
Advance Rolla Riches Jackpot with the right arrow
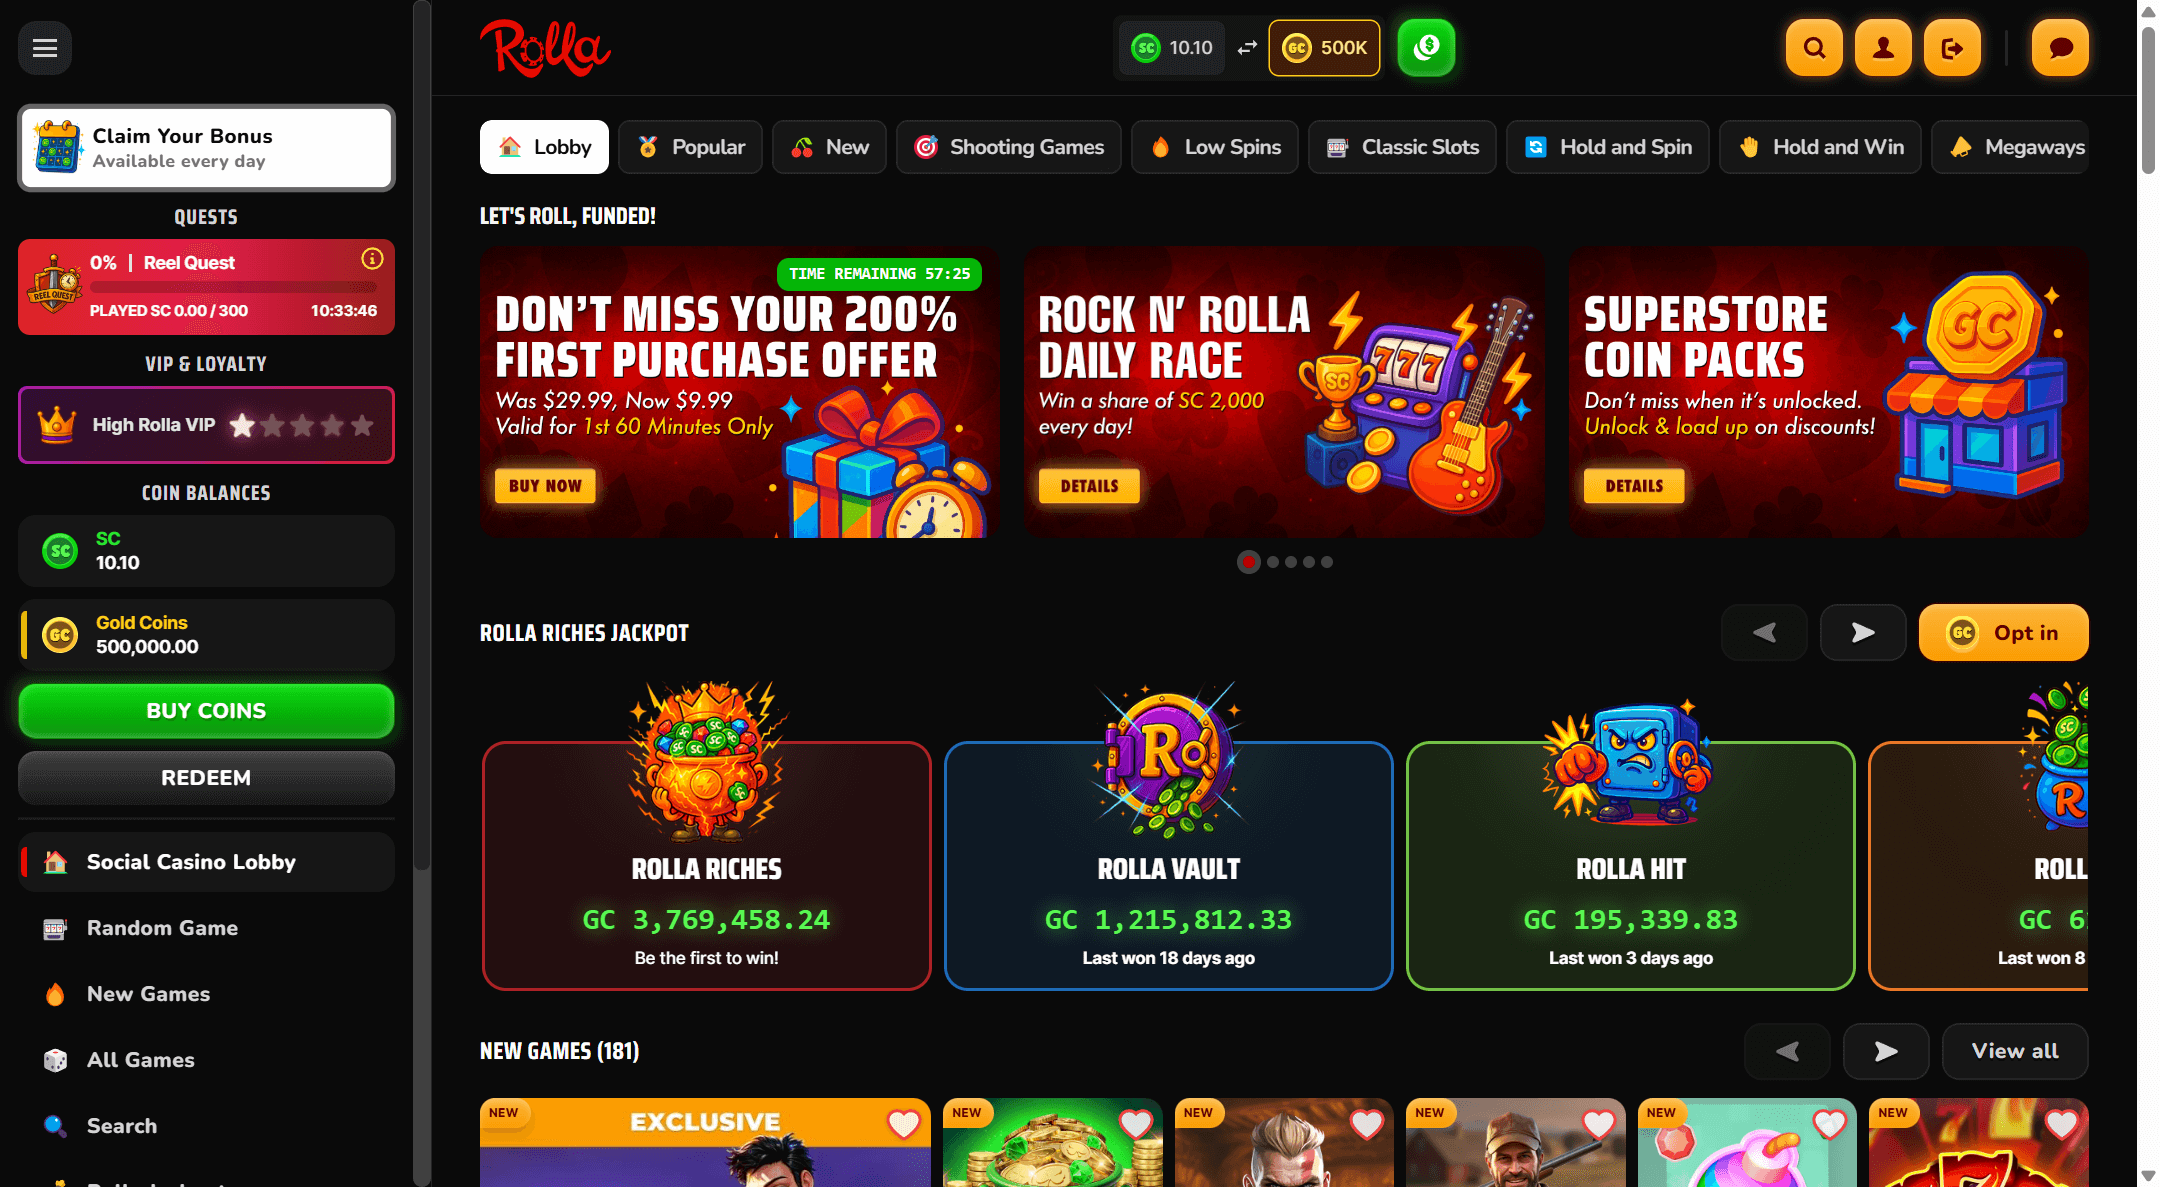pyautogui.click(x=1863, y=632)
